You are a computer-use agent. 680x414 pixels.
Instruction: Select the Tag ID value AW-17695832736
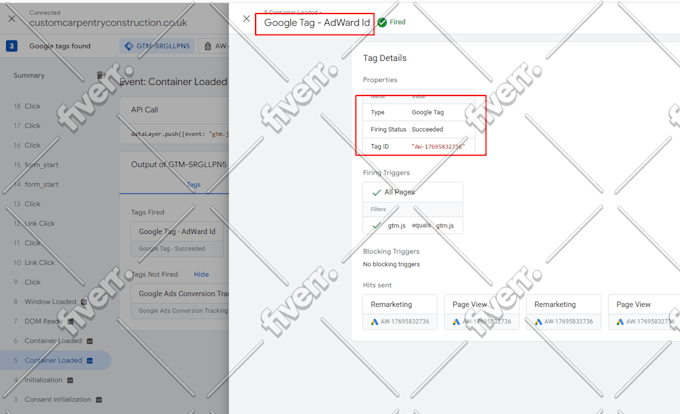tap(438, 147)
